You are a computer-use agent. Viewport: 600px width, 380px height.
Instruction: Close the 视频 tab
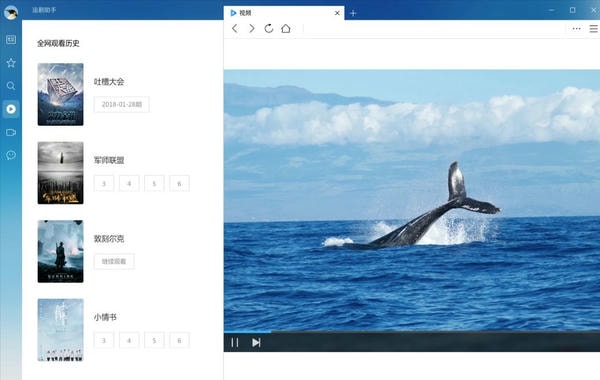pyautogui.click(x=337, y=13)
